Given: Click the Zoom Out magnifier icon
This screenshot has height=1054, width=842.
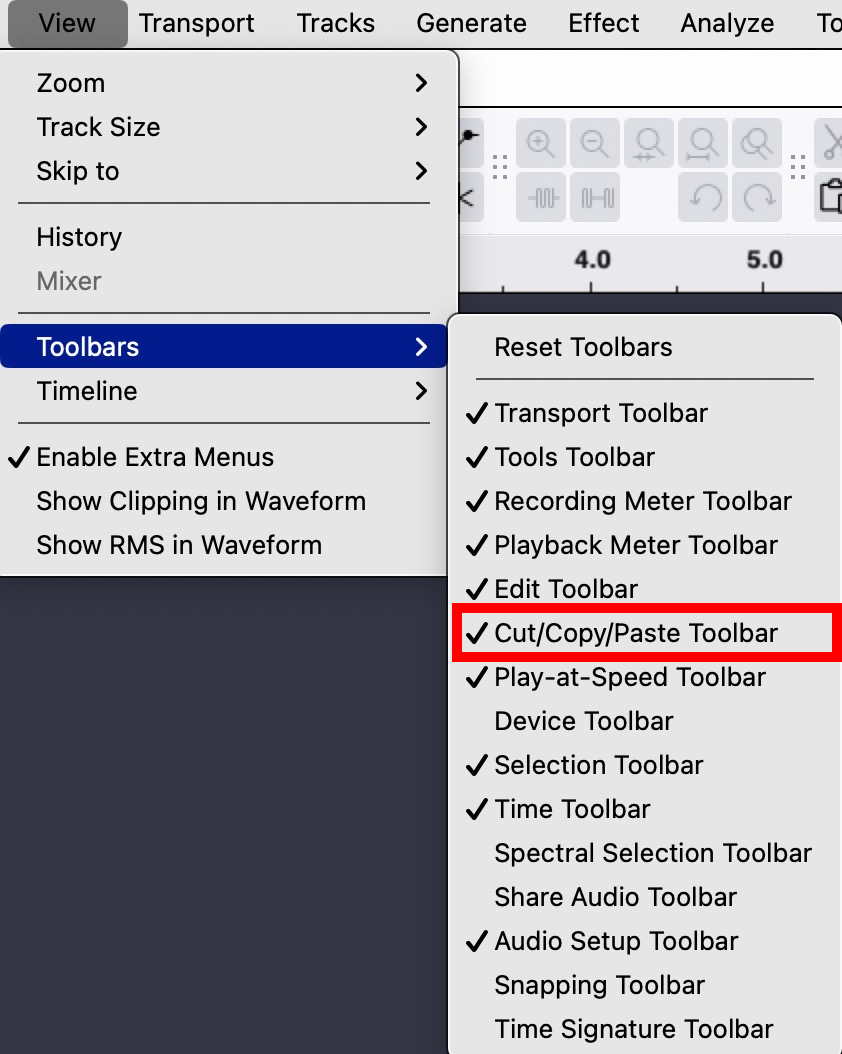Looking at the screenshot, I should point(595,144).
